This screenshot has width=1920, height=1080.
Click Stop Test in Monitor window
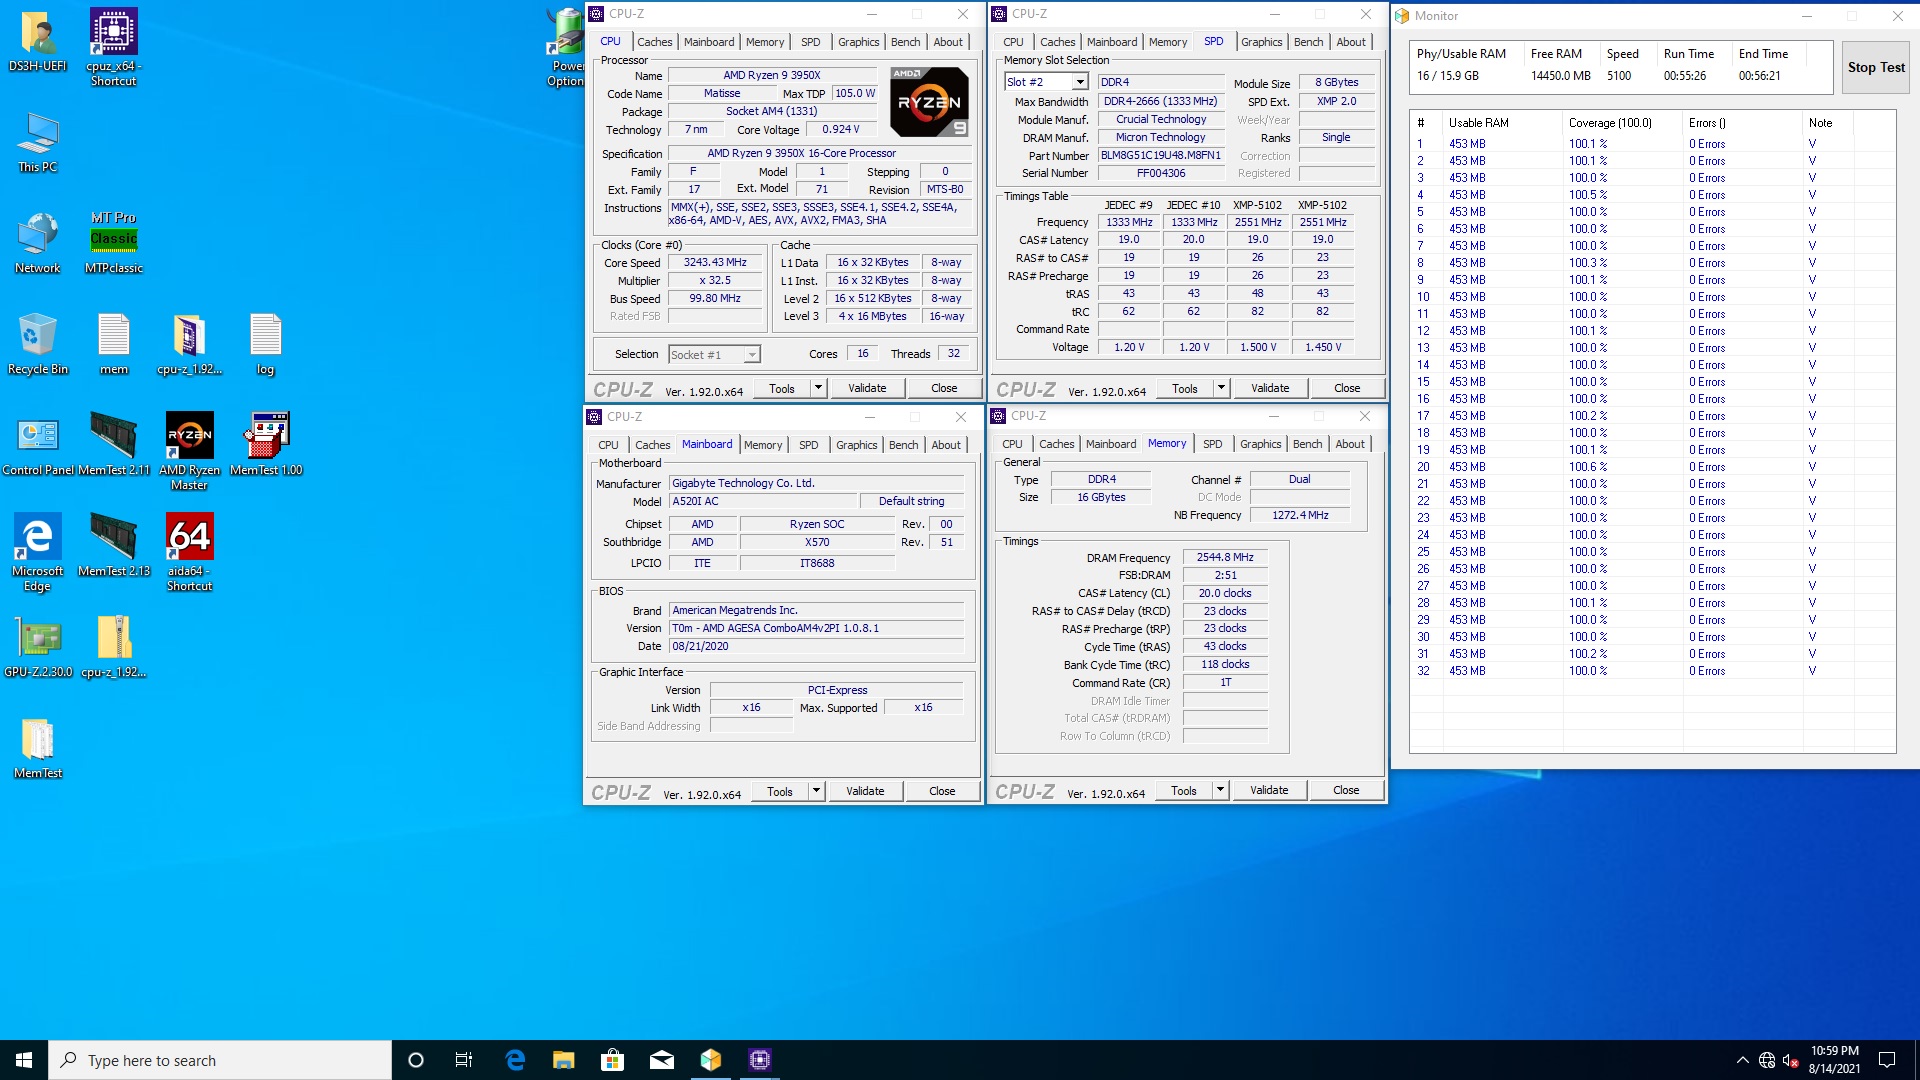tap(1876, 67)
